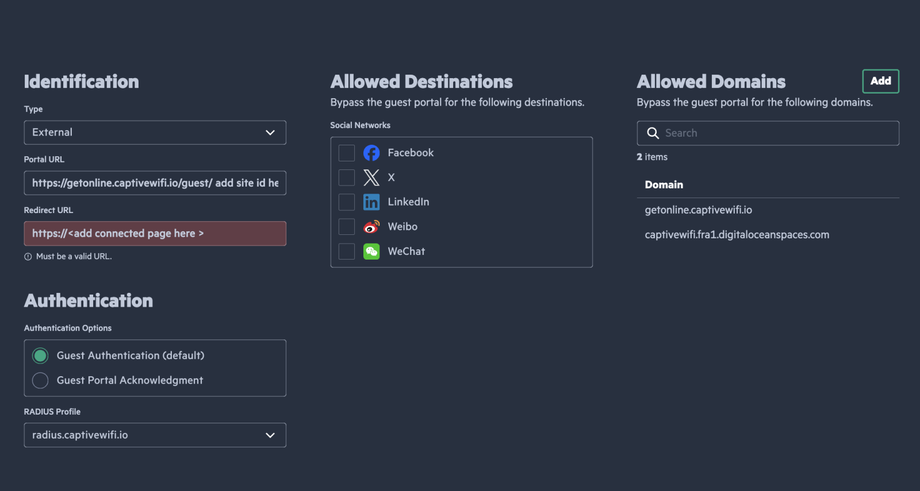Expand the RADIUS Profile dropdown

[155, 435]
